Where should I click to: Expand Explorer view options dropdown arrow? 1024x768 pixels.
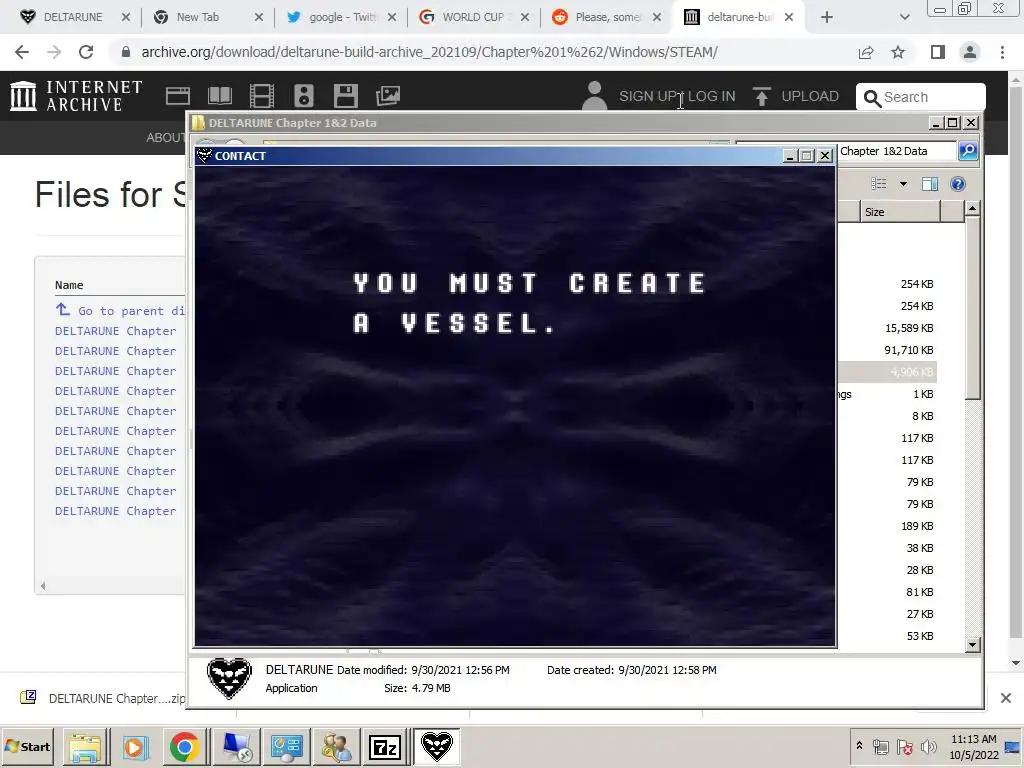click(904, 184)
